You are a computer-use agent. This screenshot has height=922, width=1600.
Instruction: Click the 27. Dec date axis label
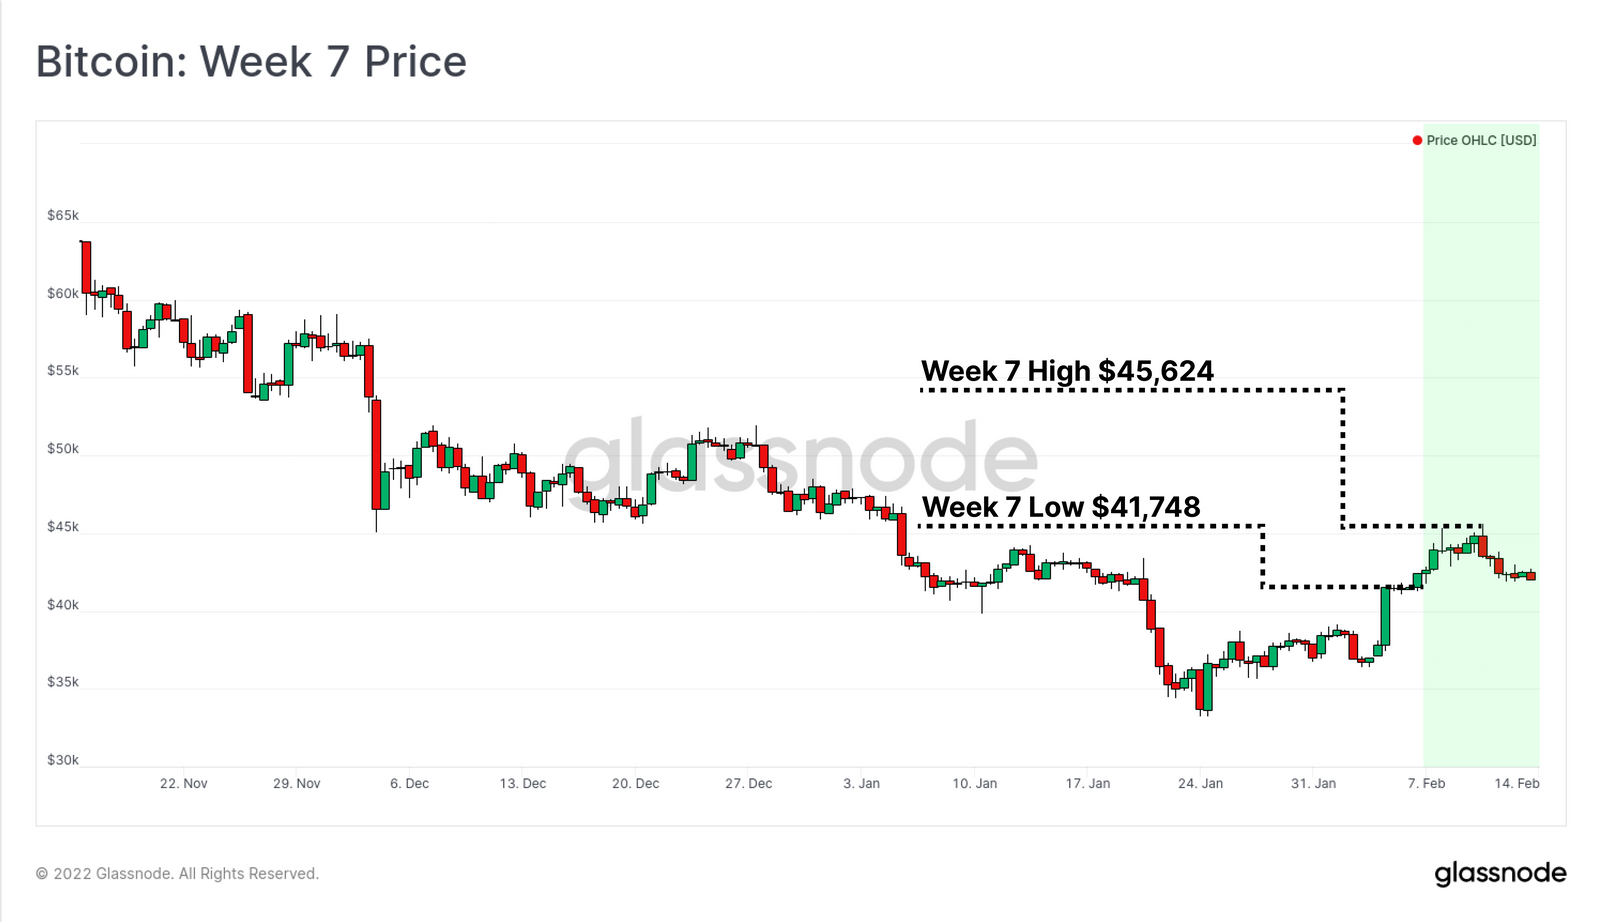[749, 783]
